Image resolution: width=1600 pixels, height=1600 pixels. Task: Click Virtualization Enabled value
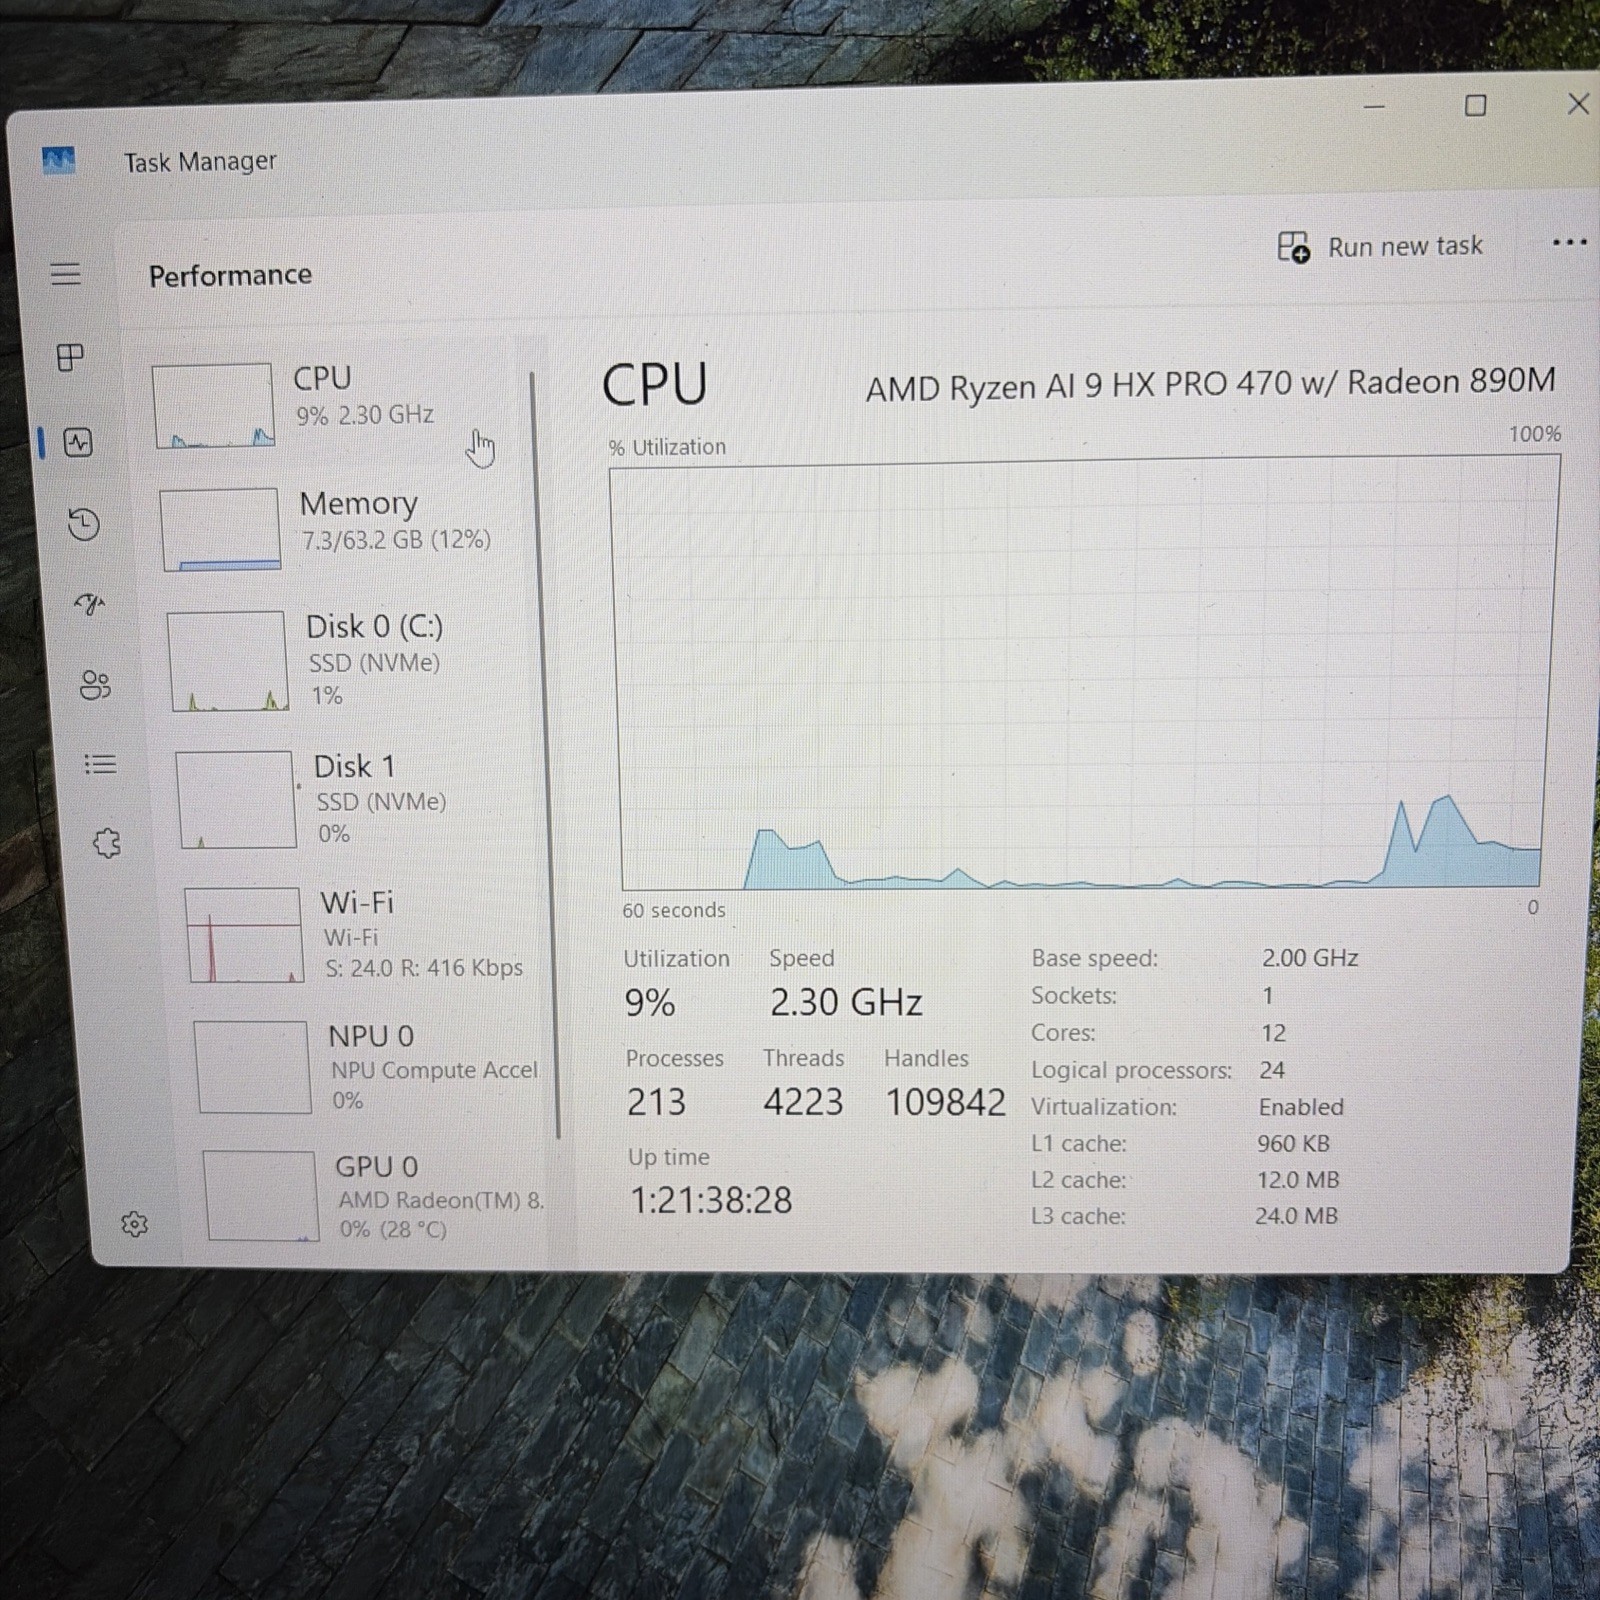pos(1301,1107)
